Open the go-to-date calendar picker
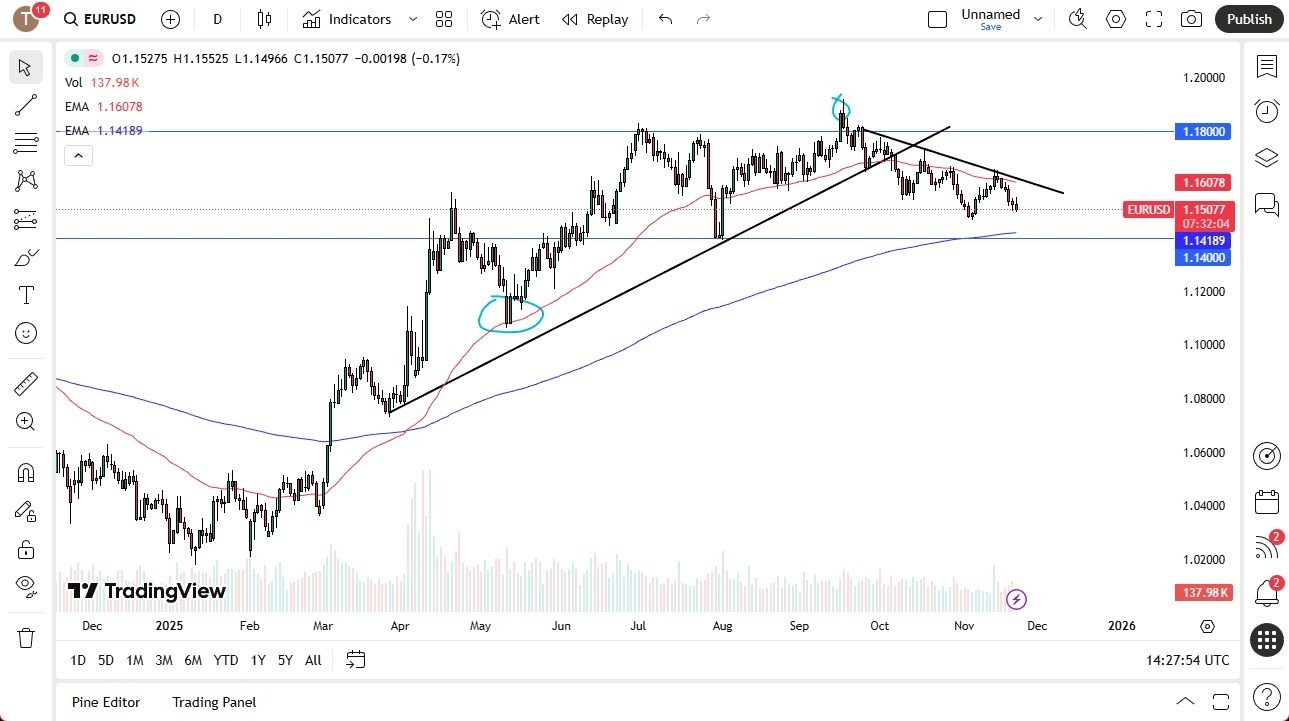This screenshot has width=1289, height=721. click(x=355, y=660)
